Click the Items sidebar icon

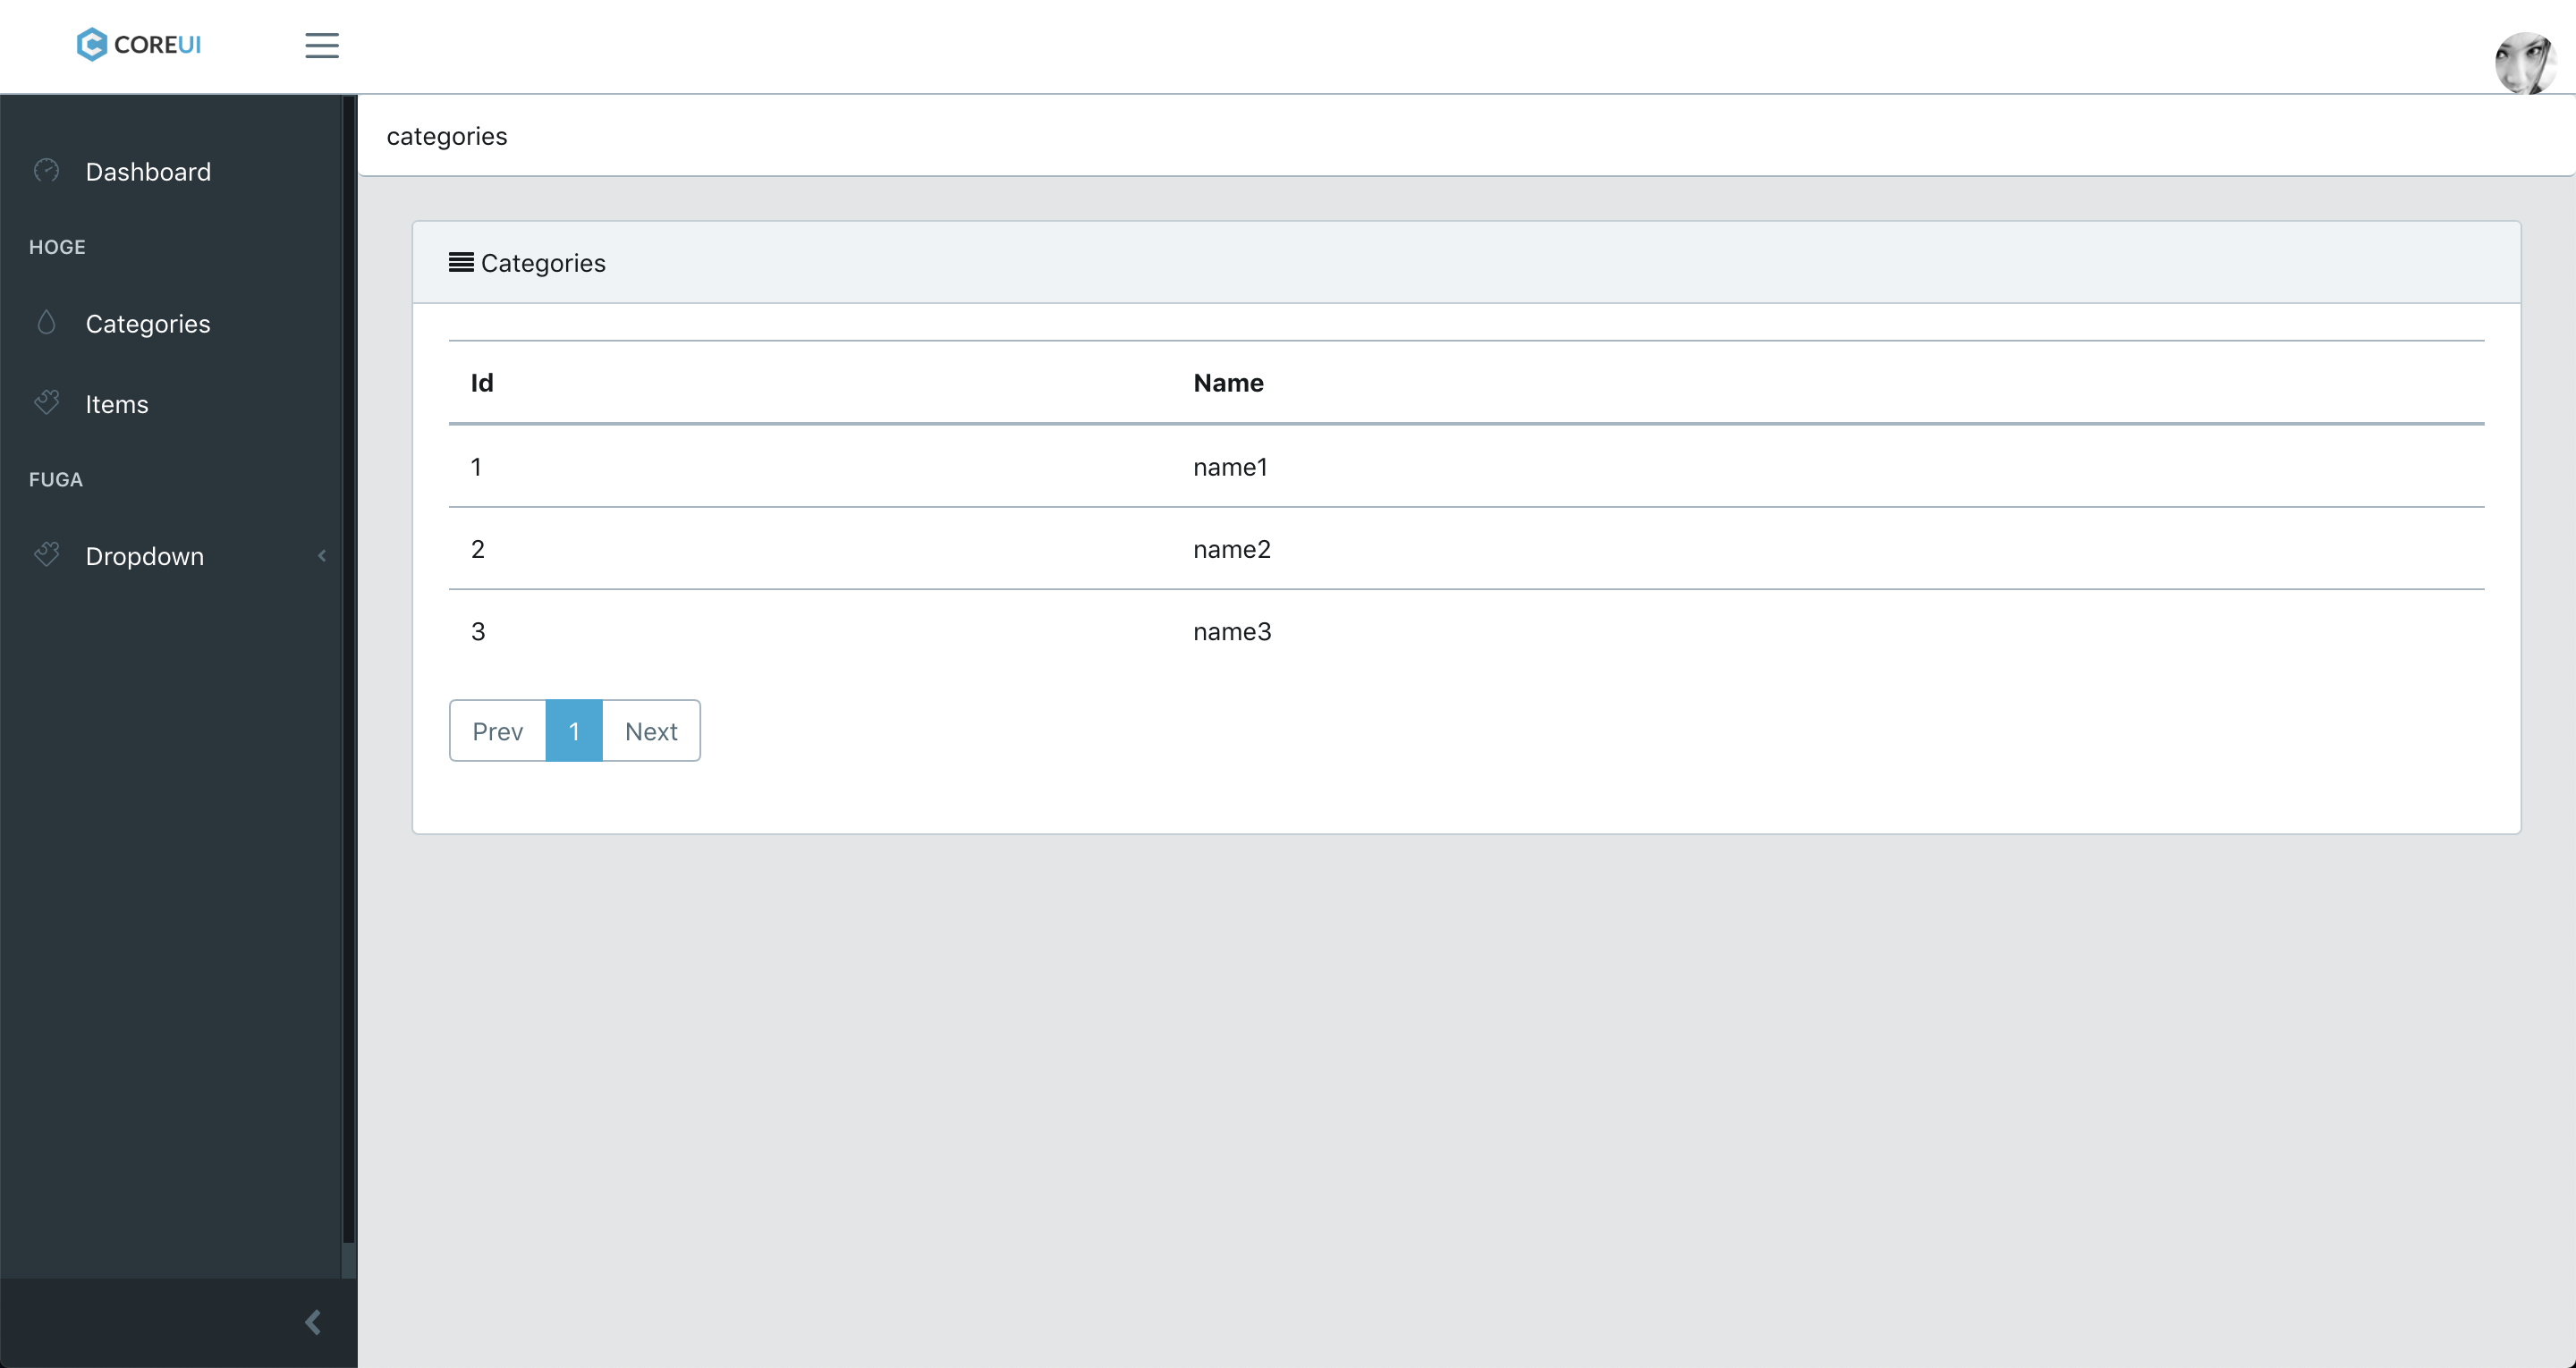(x=46, y=404)
